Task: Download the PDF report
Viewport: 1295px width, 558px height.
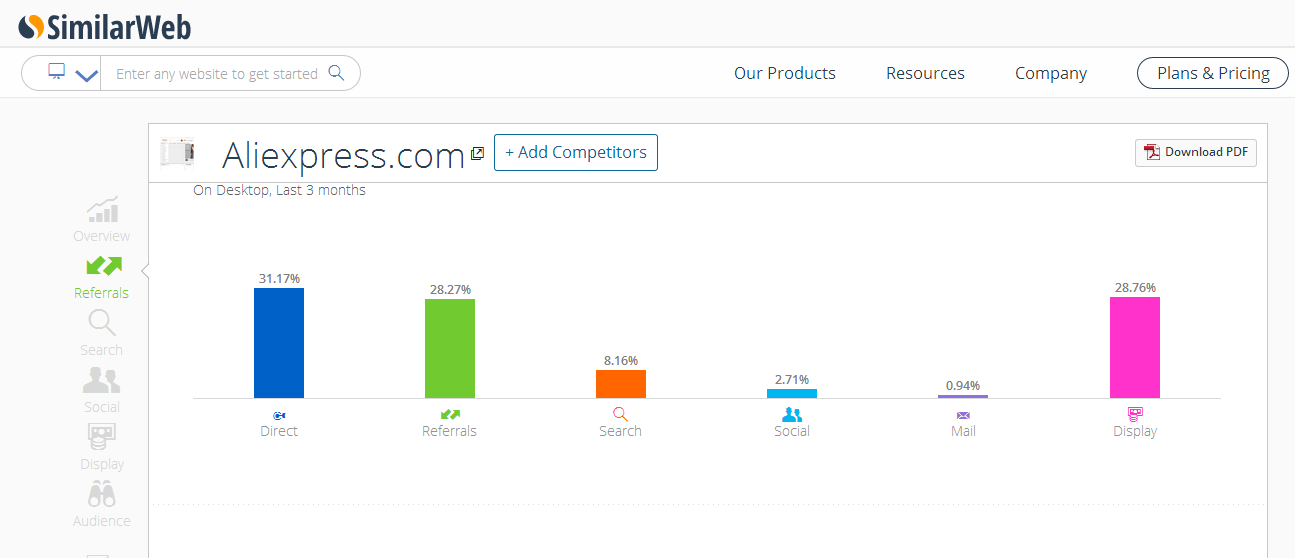Action: pos(1196,152)
